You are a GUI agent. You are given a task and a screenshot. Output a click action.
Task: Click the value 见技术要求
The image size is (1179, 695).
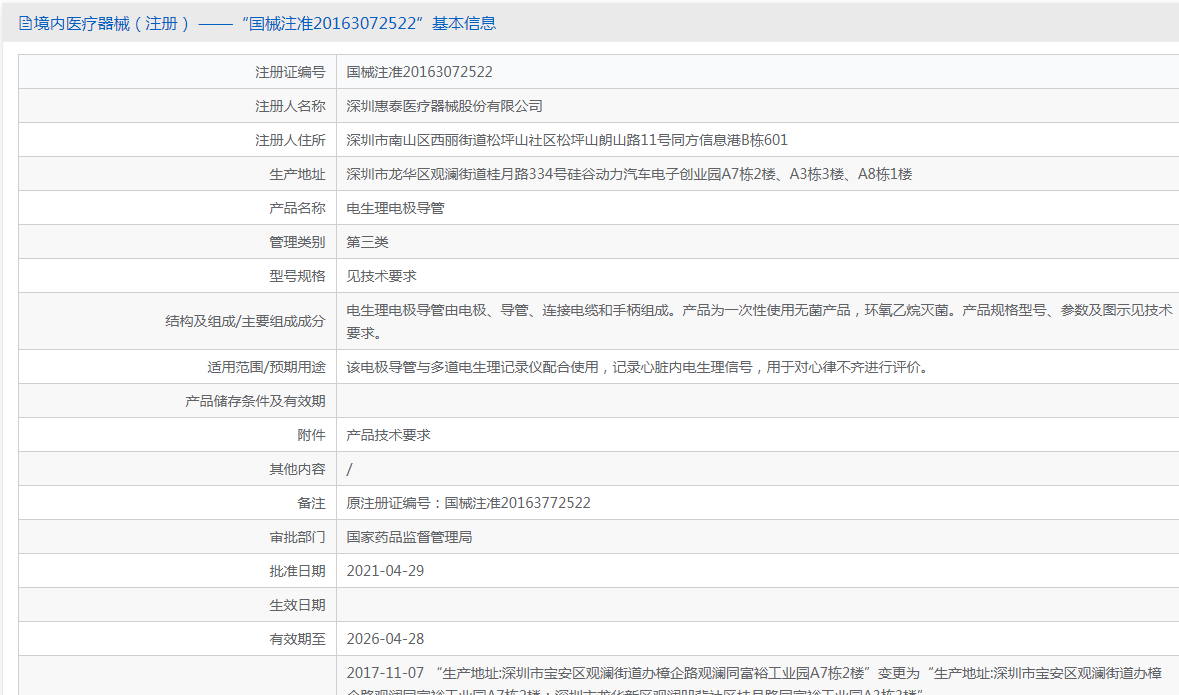(x=381, y=276)
